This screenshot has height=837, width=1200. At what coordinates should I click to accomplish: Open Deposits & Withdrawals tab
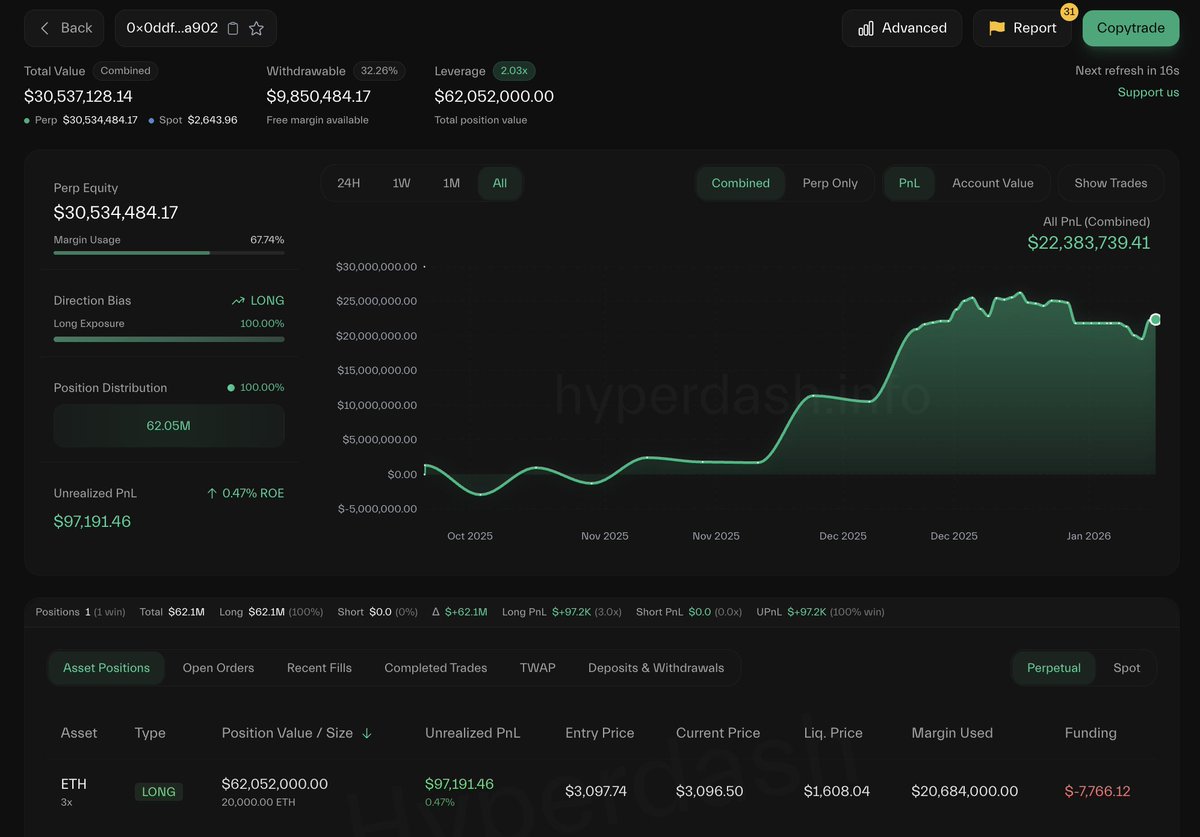655,668
